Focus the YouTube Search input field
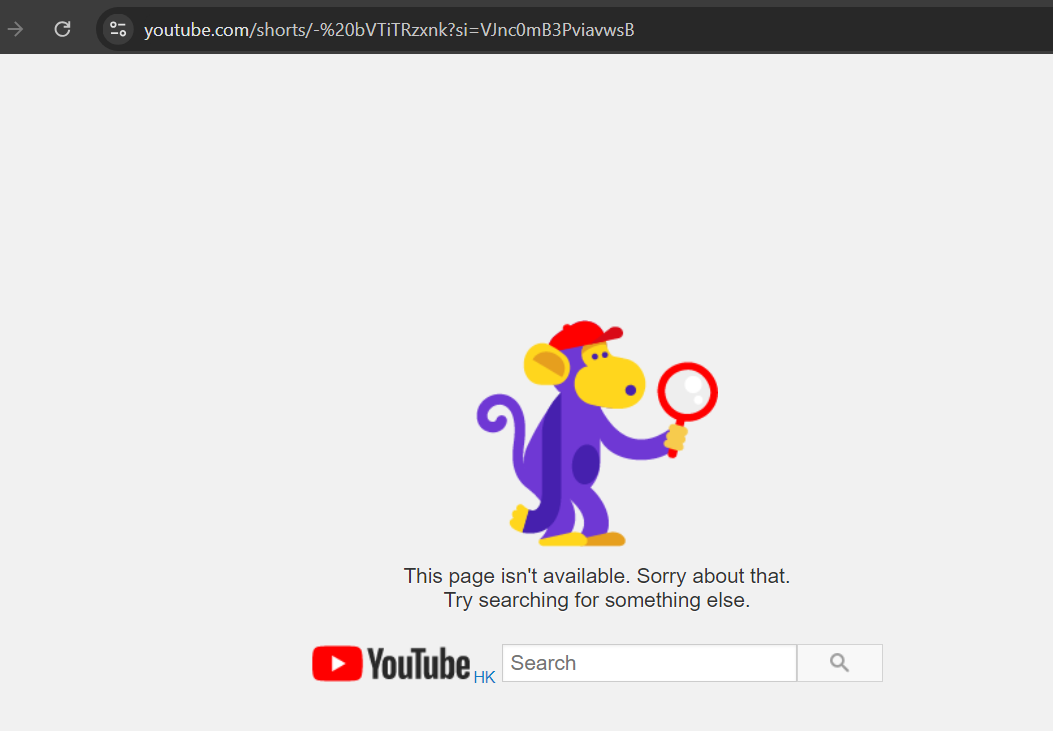The height and width of the screenshot is (733, 1053). (x=649, y=663)
